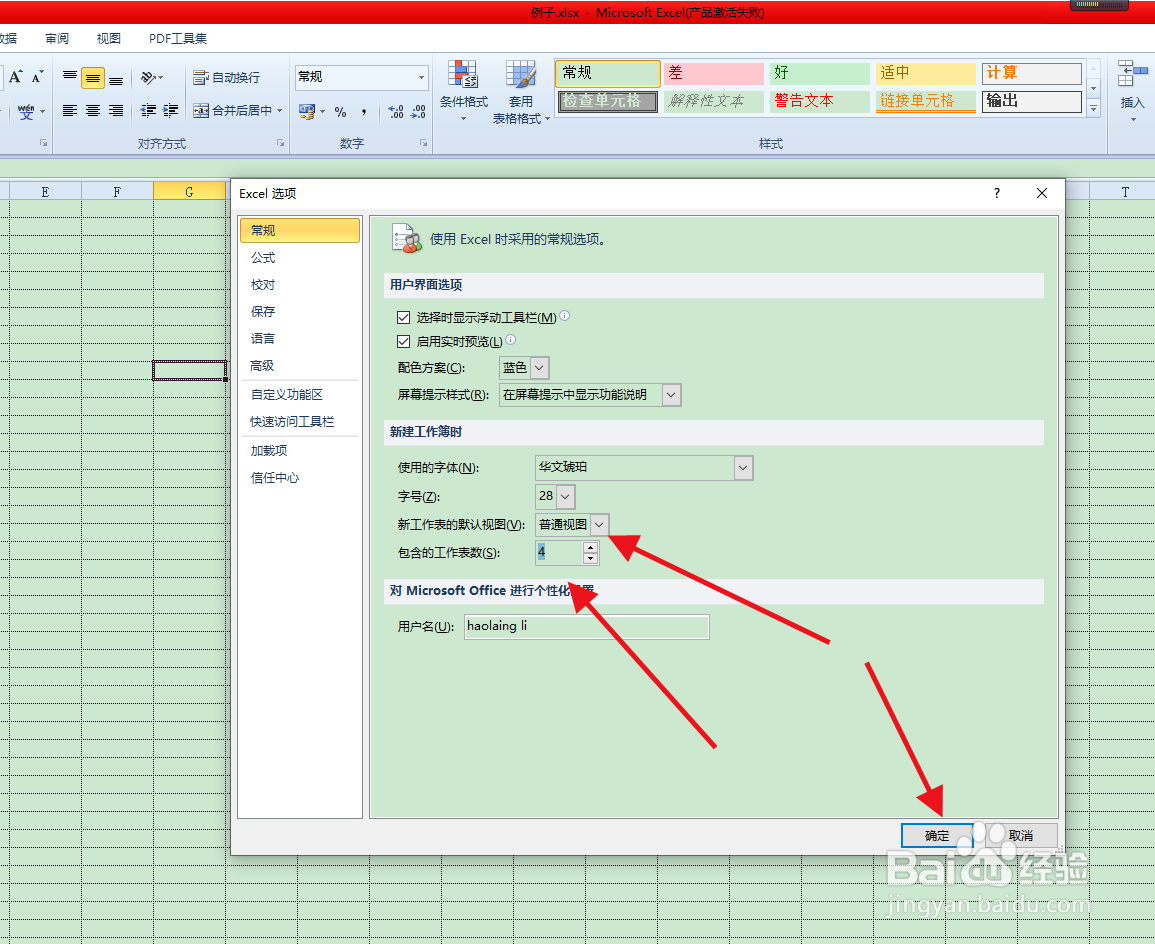
Task: Open 字号 font size dropdown
Action: pyautogui.click(x=565, y=496)
